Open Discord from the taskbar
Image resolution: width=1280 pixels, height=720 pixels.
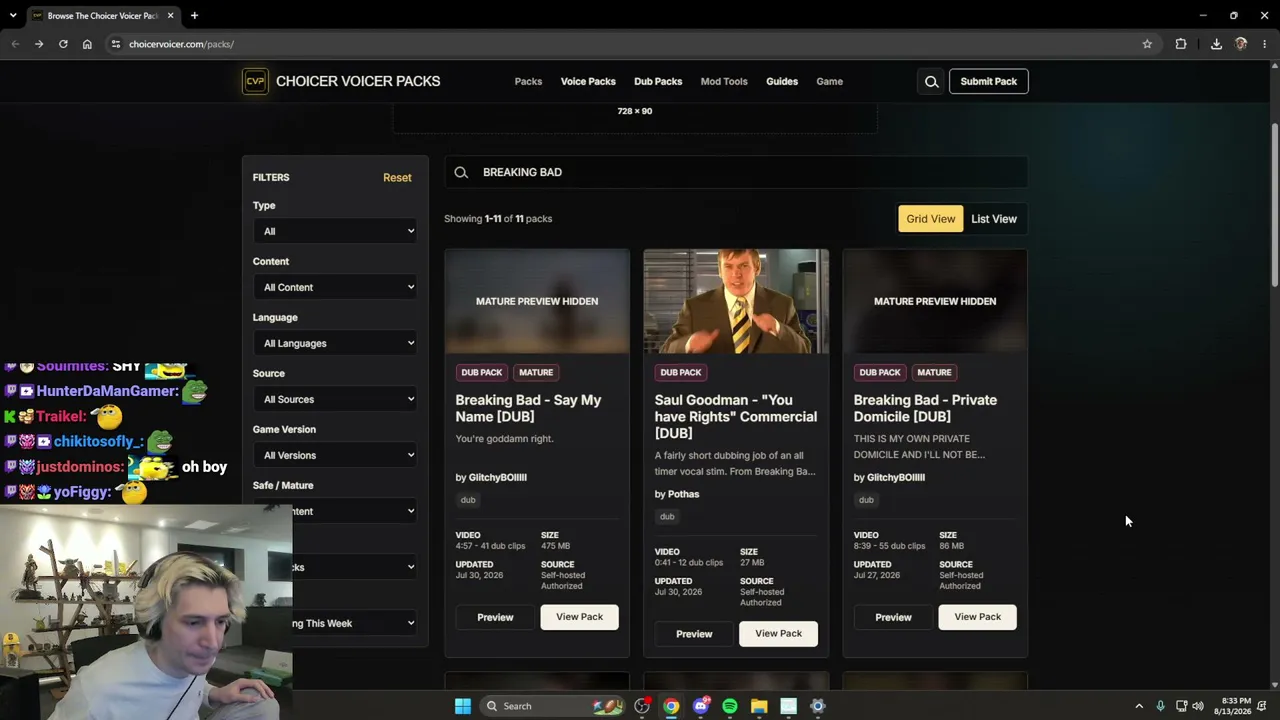701,706
